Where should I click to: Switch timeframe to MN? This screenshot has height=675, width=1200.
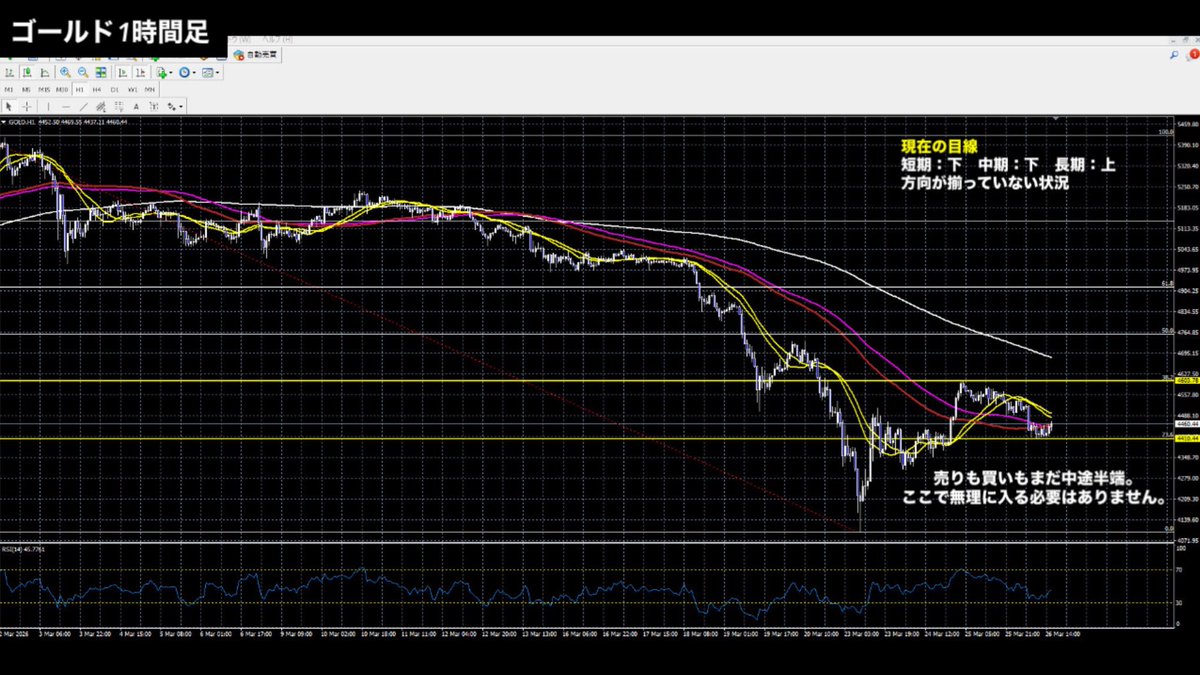tap(150, 89)
